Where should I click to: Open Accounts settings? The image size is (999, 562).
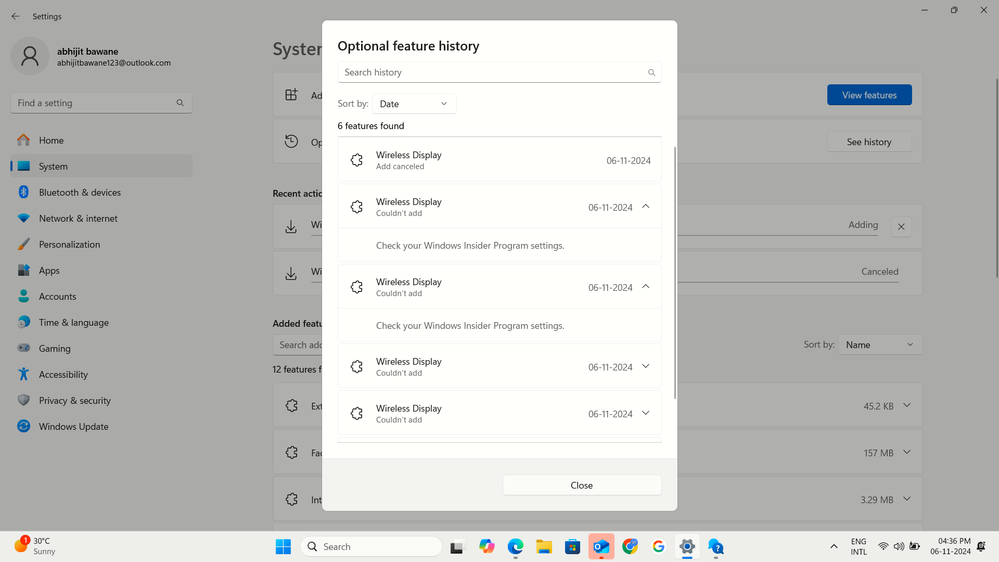(x=101, y=296)
